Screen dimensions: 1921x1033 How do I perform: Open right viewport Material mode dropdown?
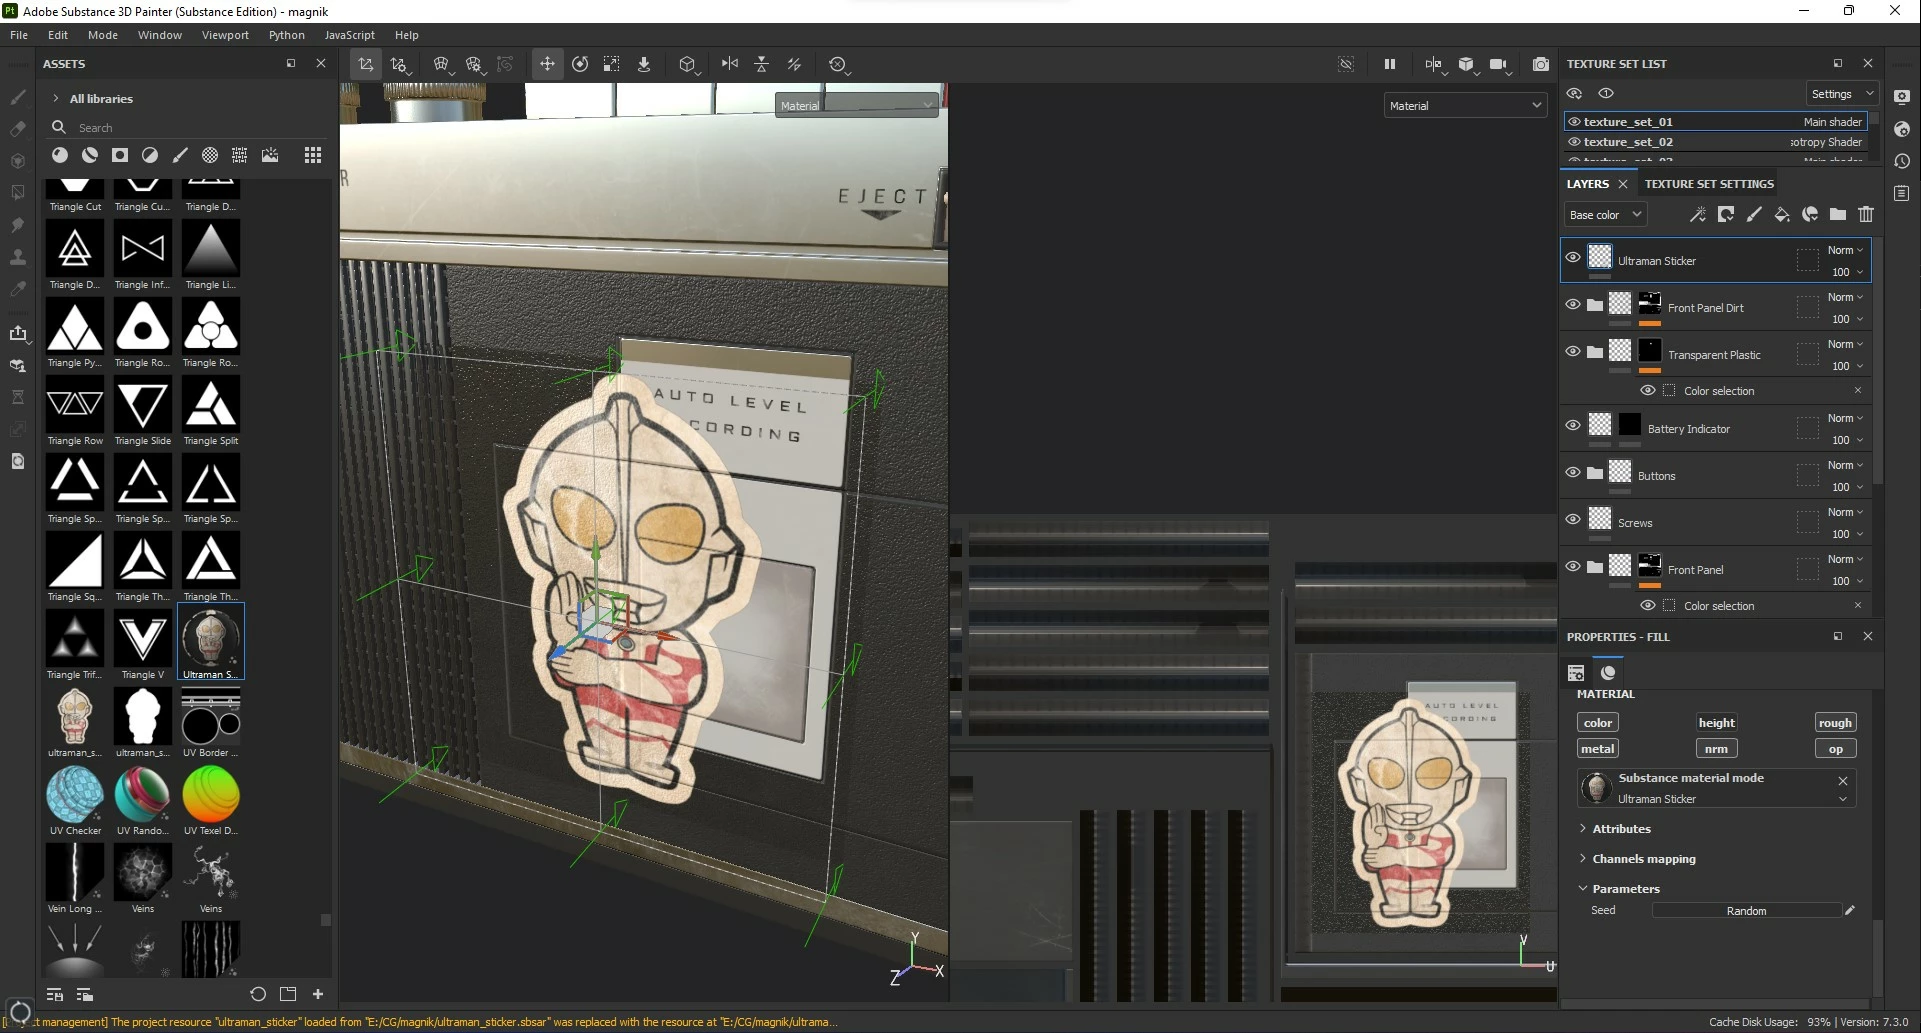1465,106
